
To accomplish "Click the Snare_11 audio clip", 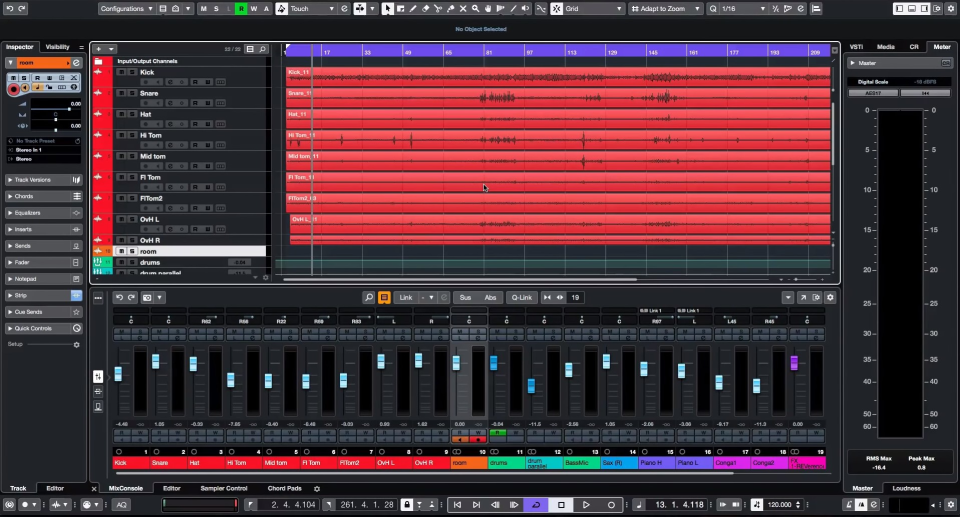I will point(558,97).
